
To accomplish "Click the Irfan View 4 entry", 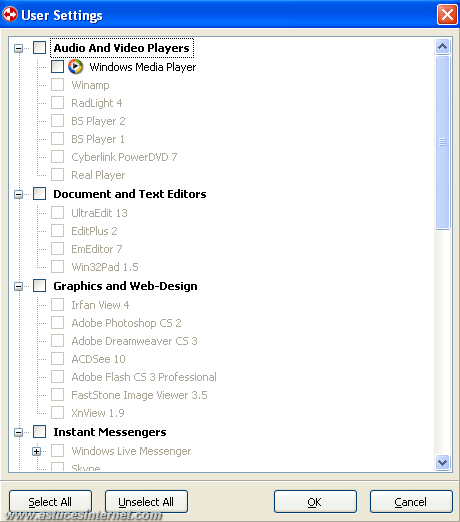I will (100, 305).
